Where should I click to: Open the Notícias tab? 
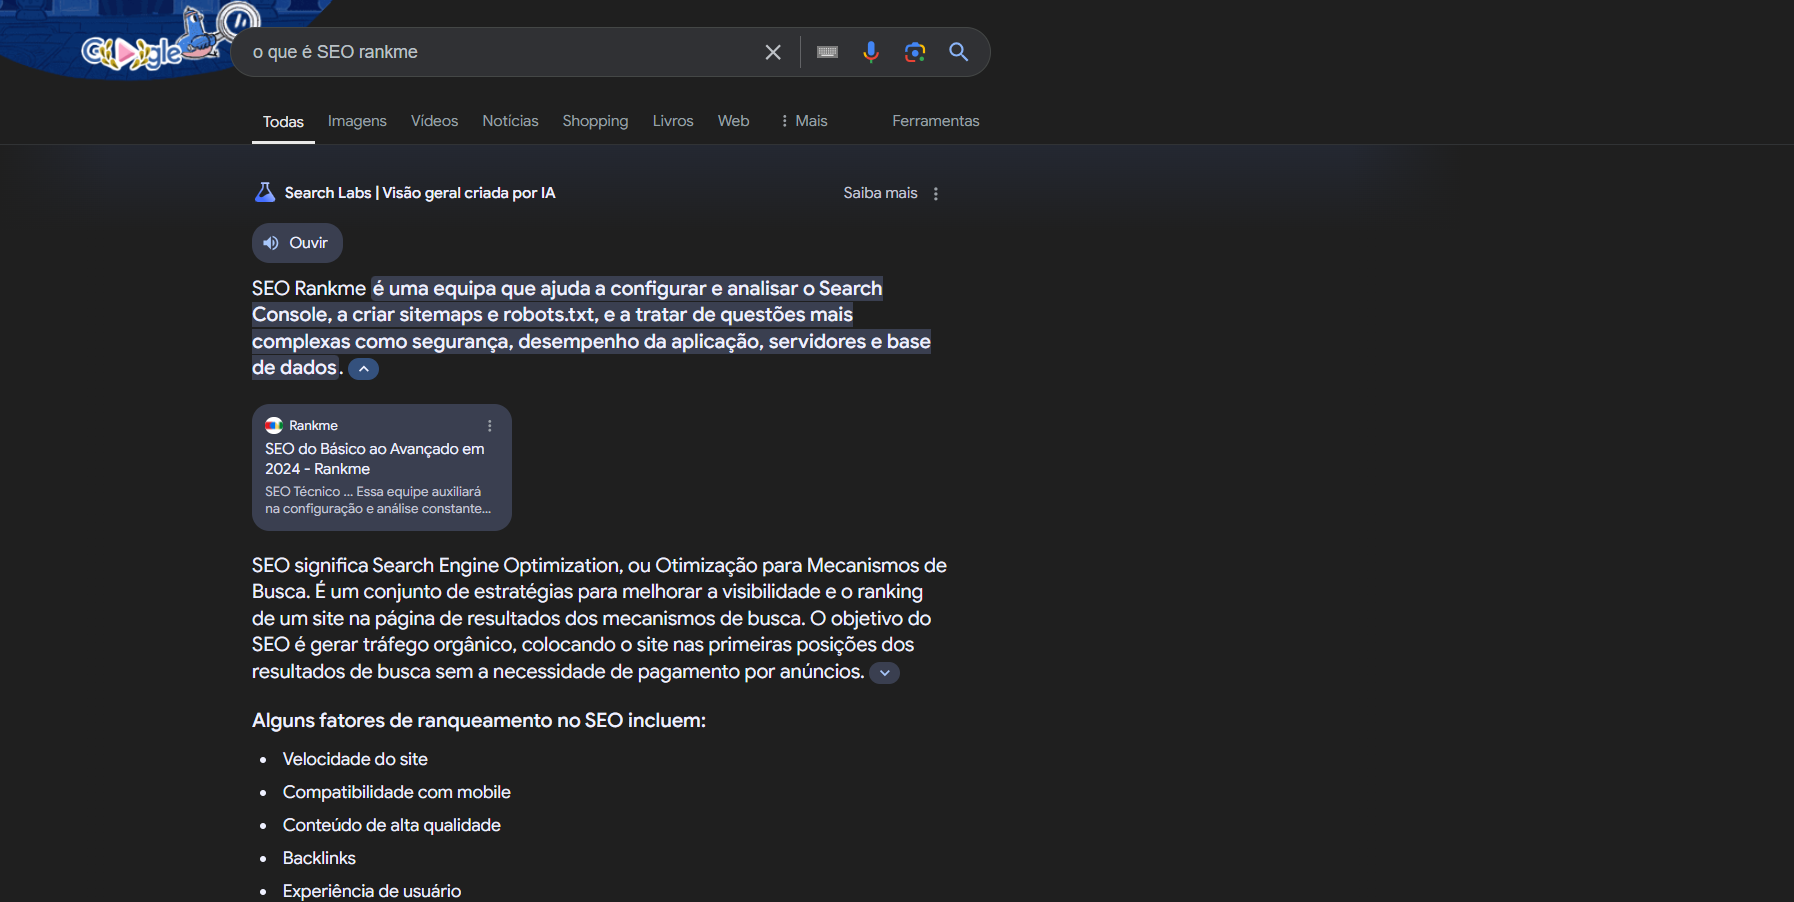510,121
